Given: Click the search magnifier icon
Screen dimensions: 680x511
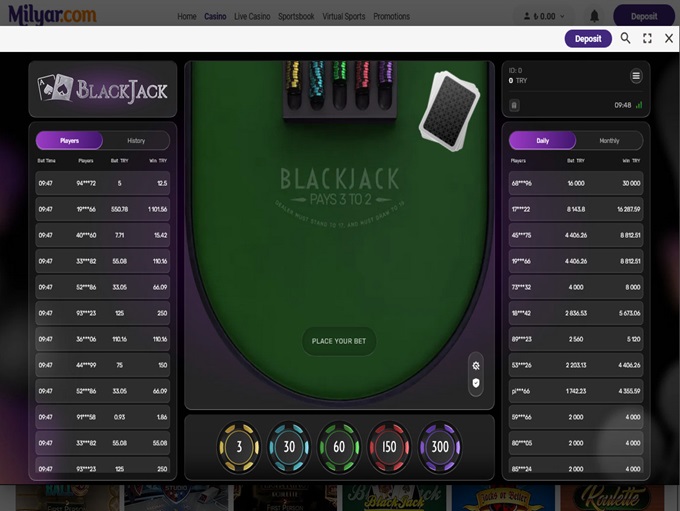Looking at the screenshot, I should [625, 38].
